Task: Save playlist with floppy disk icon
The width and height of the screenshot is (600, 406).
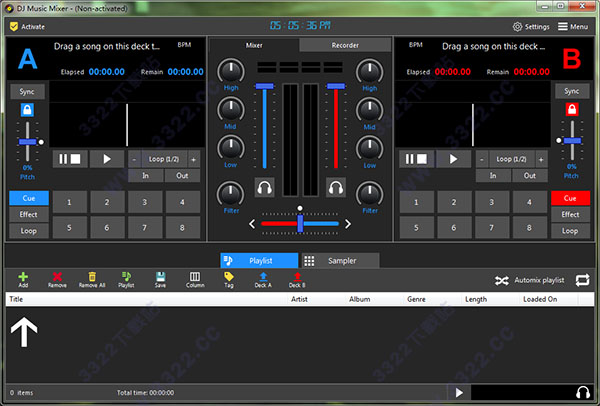Action: pos(160,277)
